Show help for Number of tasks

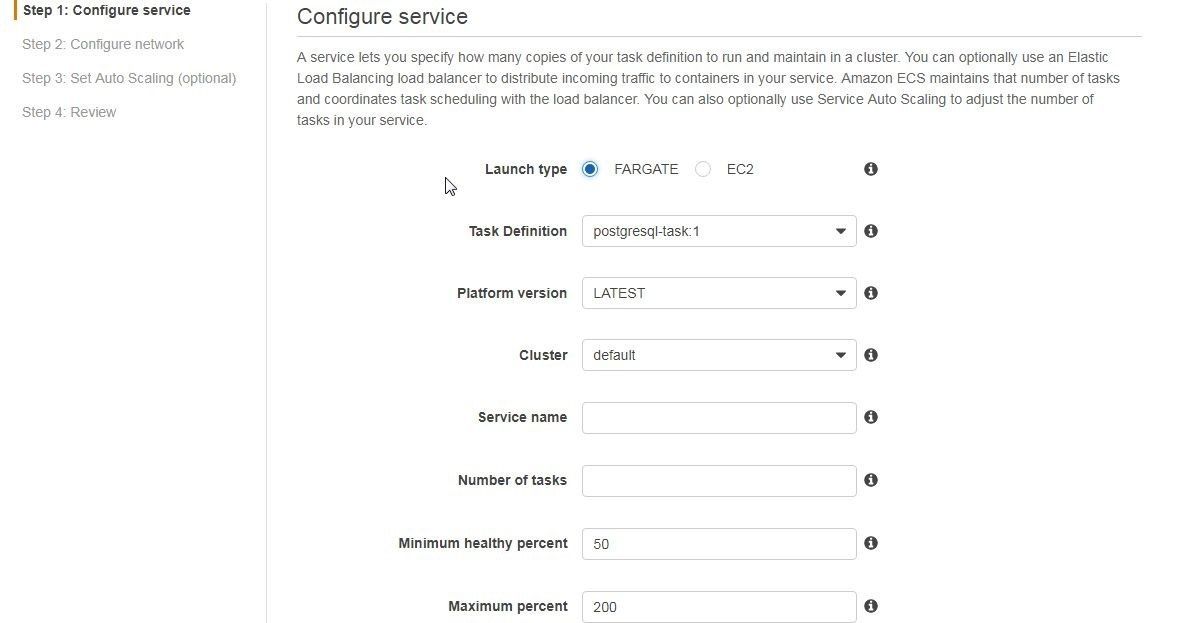(x=871, y=480)
